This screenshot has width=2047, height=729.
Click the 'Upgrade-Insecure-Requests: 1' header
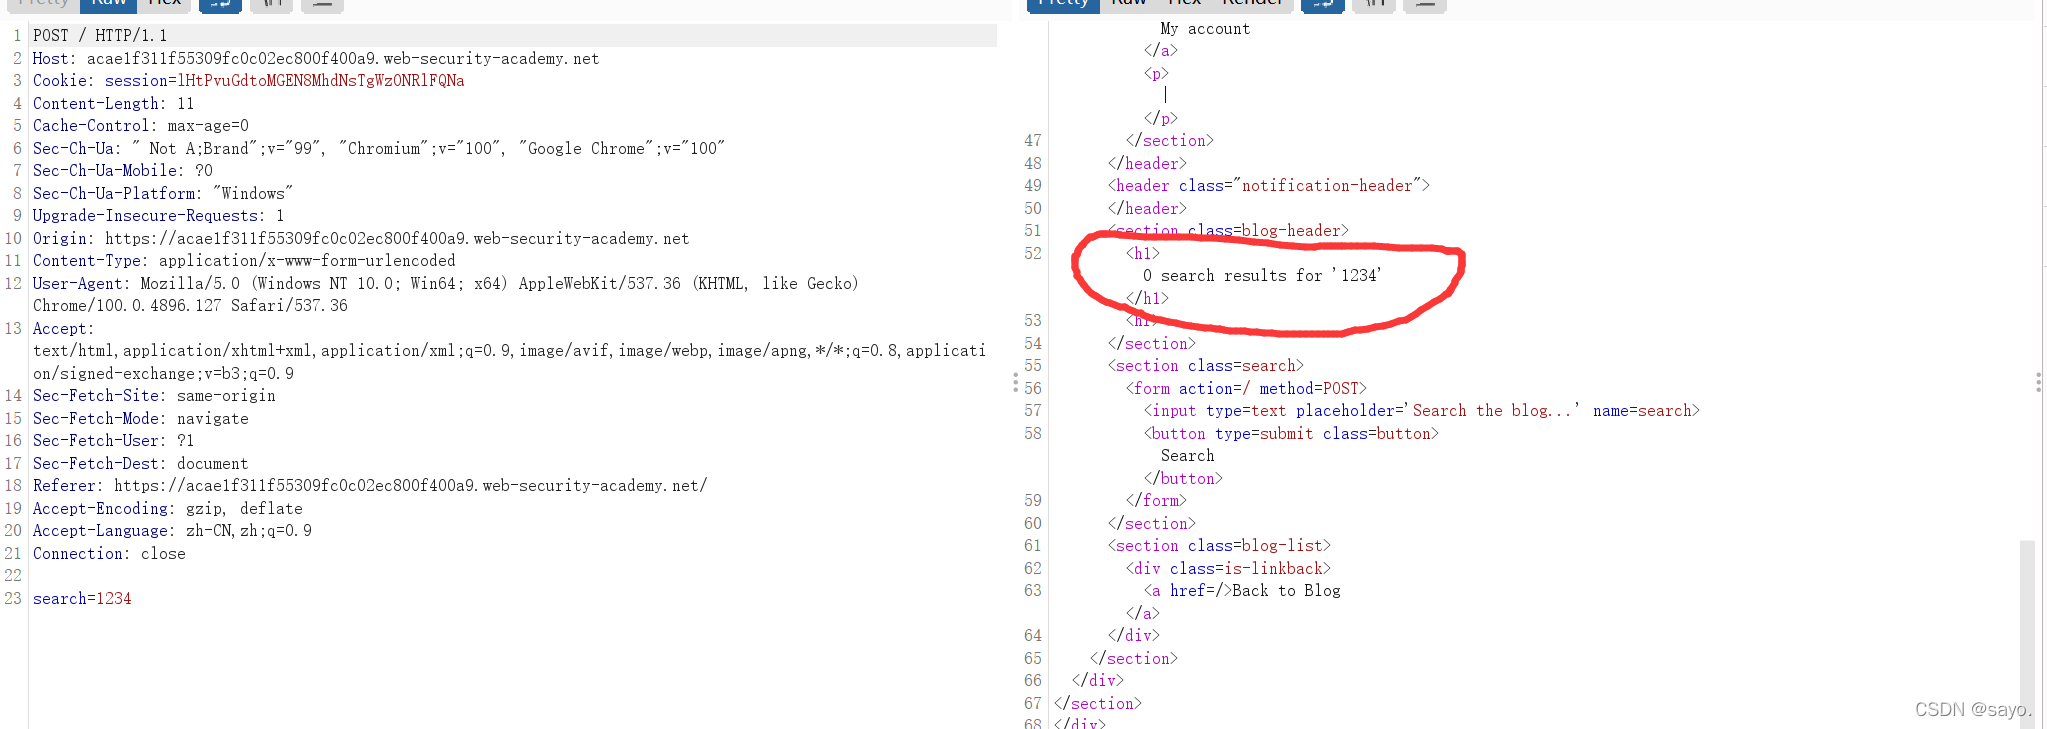(159, 216)
